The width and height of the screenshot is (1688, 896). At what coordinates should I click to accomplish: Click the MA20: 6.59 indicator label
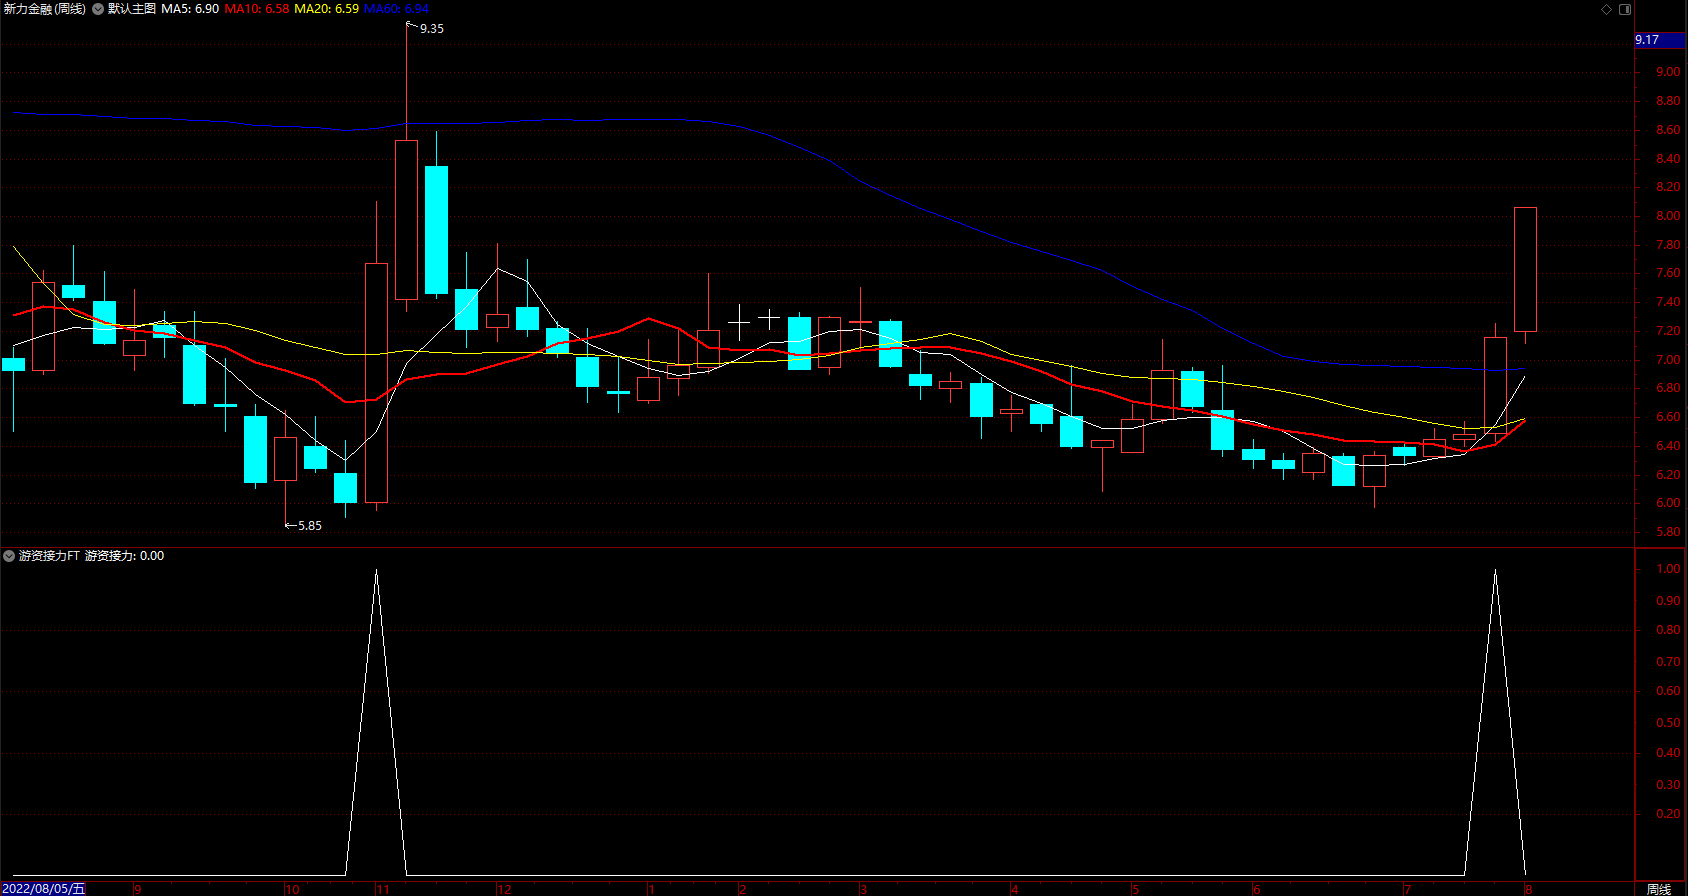[327, 9]
